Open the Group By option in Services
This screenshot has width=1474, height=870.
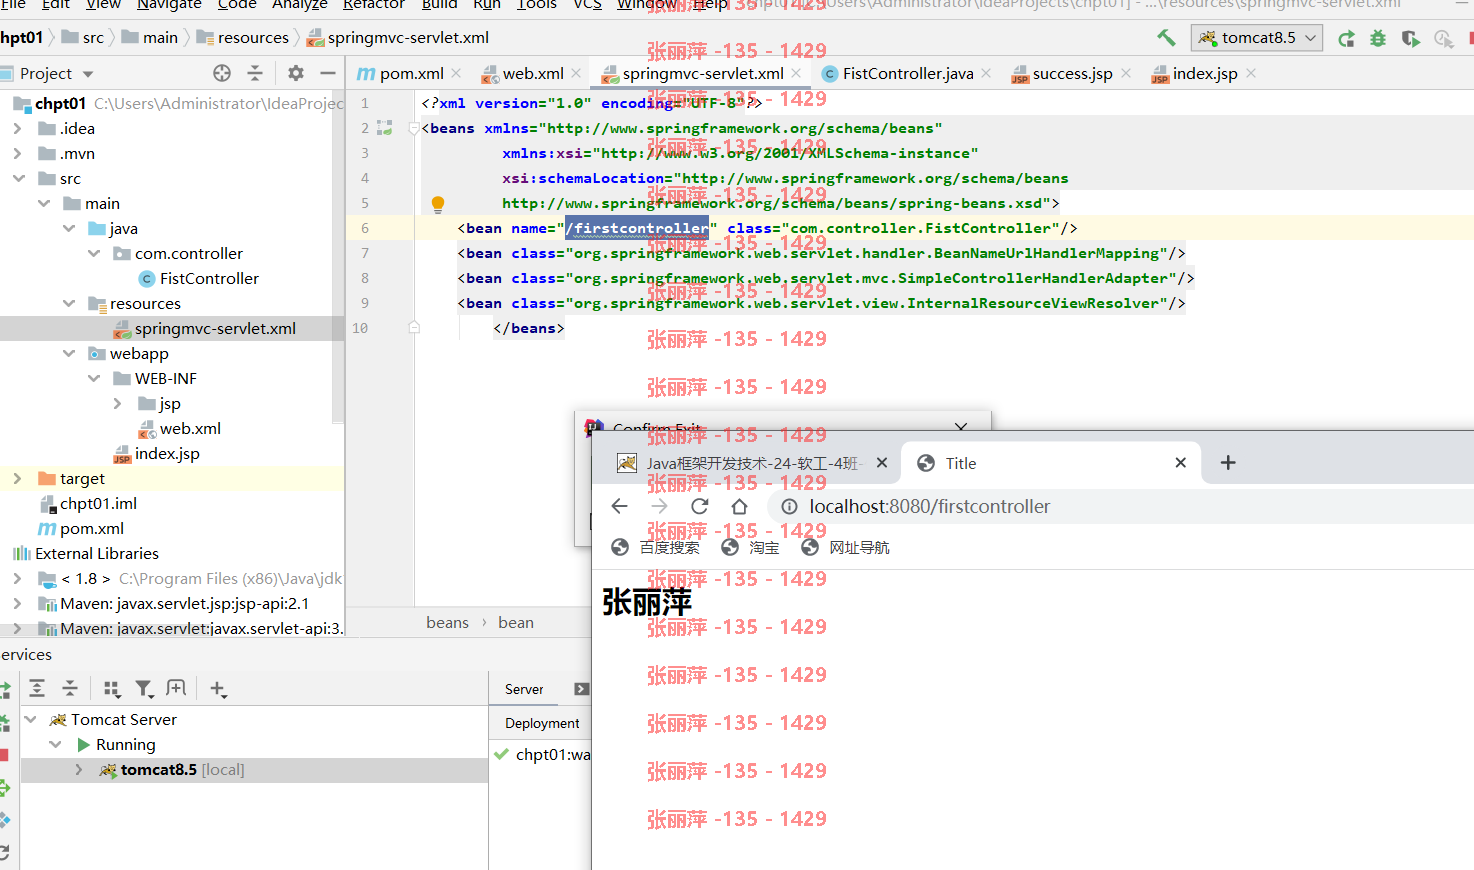point(111,688)
